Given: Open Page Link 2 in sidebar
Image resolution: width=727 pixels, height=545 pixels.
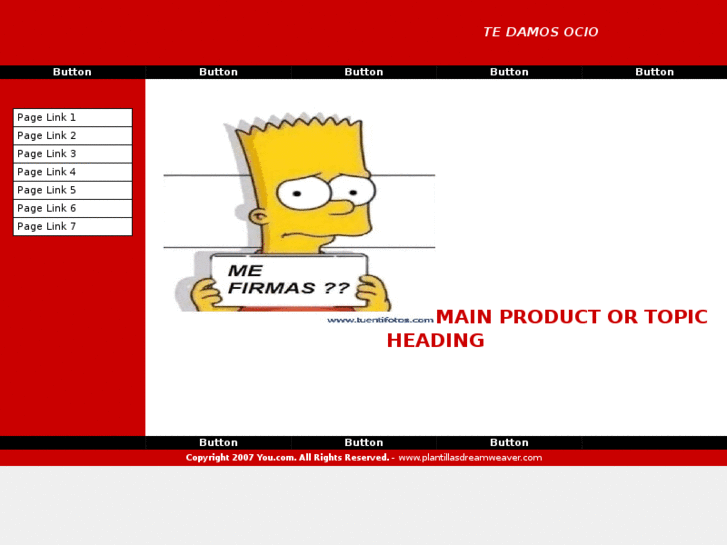Looking at the screenshot, I should (x=73, y=135).
